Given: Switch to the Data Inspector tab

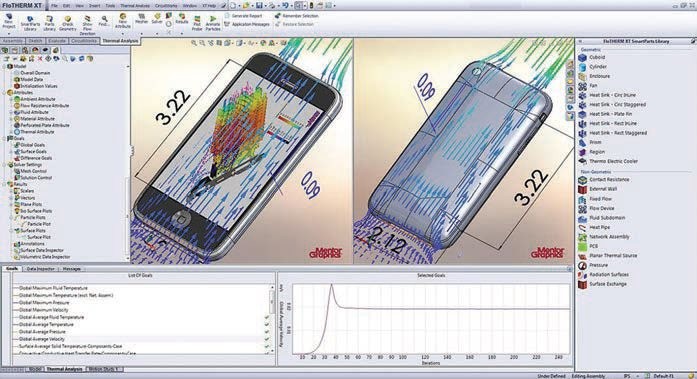Looking at the screenshot, I should pyautogui.click(x=40, y=269).
